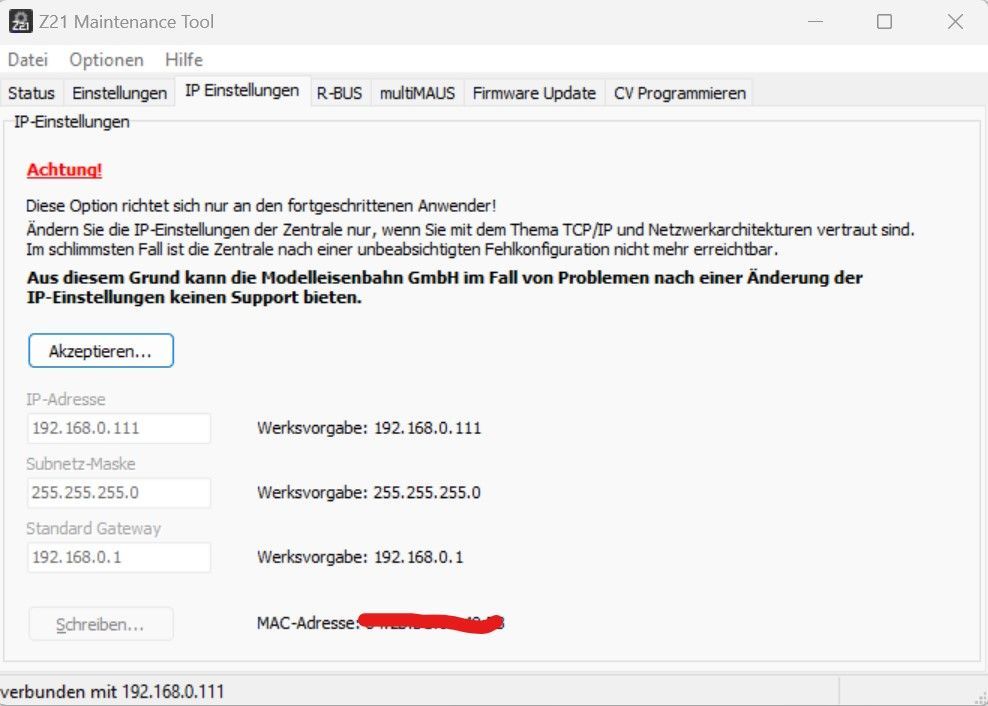Switch to the Einstellungen tab
The height and width of the screenshot is (706, 988).
pos(119,93)
